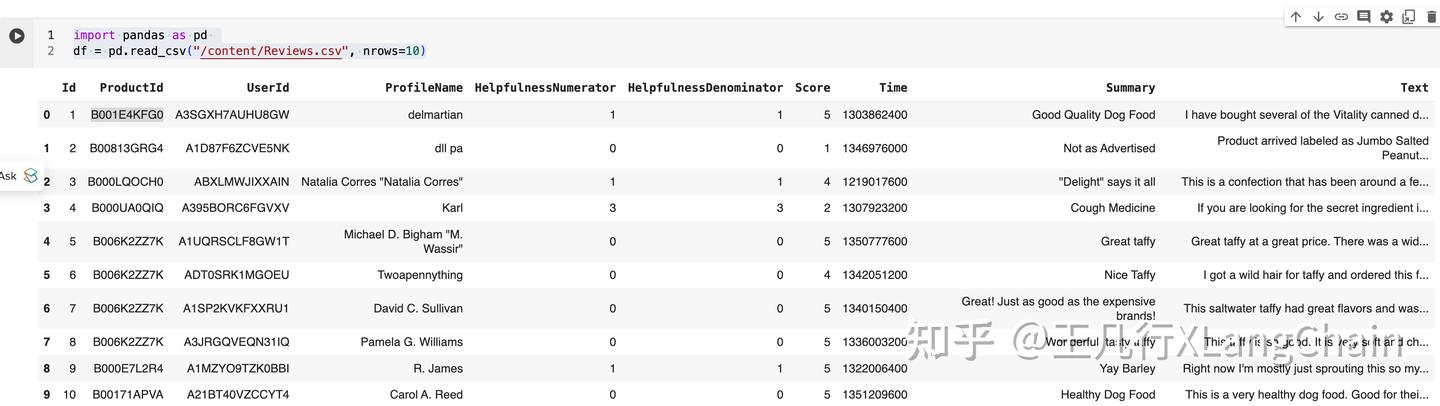The width and height of the screenshot is (1440, 406).
Task: Copy link to this cell
Action: (x=1341, y=17)
